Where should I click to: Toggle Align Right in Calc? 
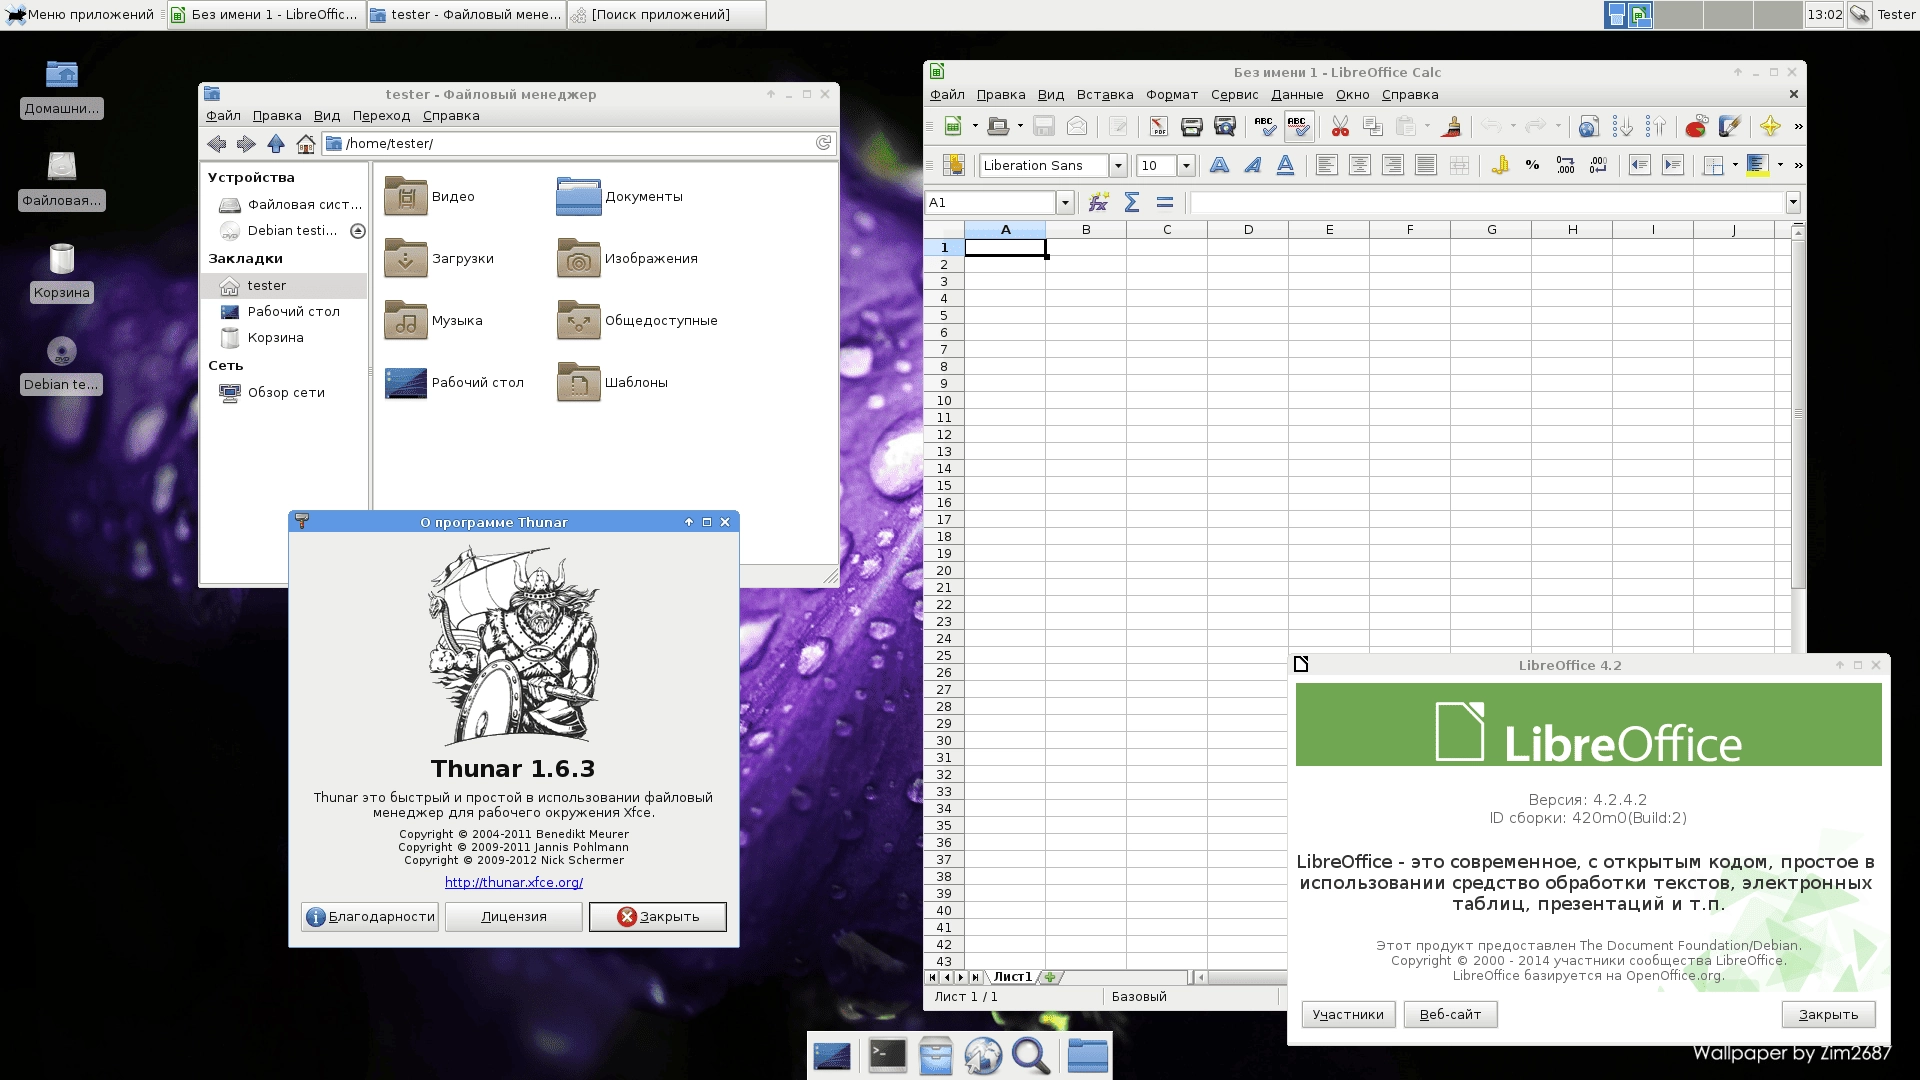(1392, 165)
